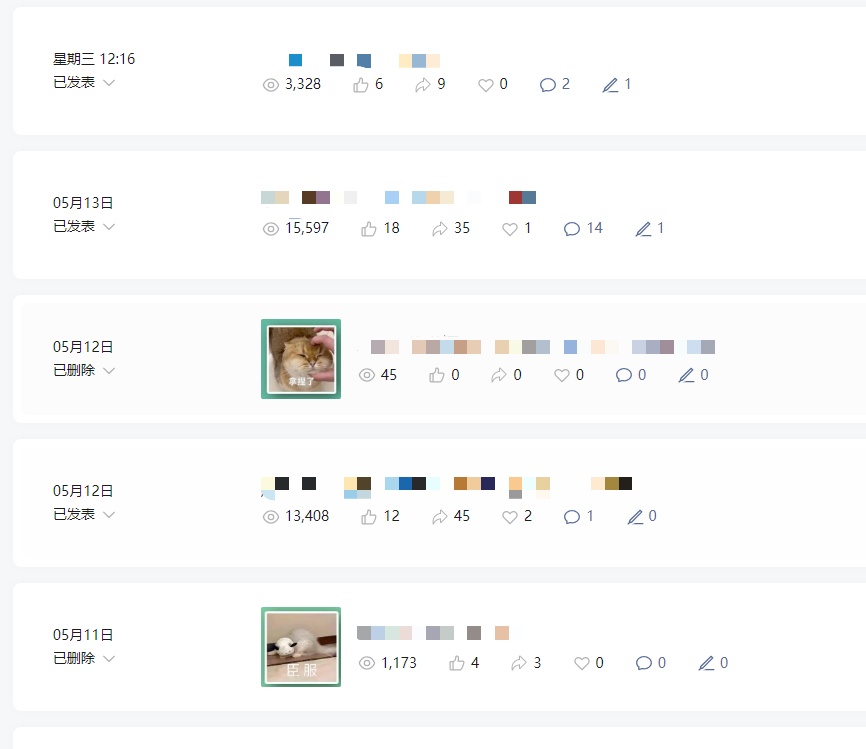Open the 已删除 dropdown for the 05月11日 post
This screenshot has height=749, width=866.
109,658
